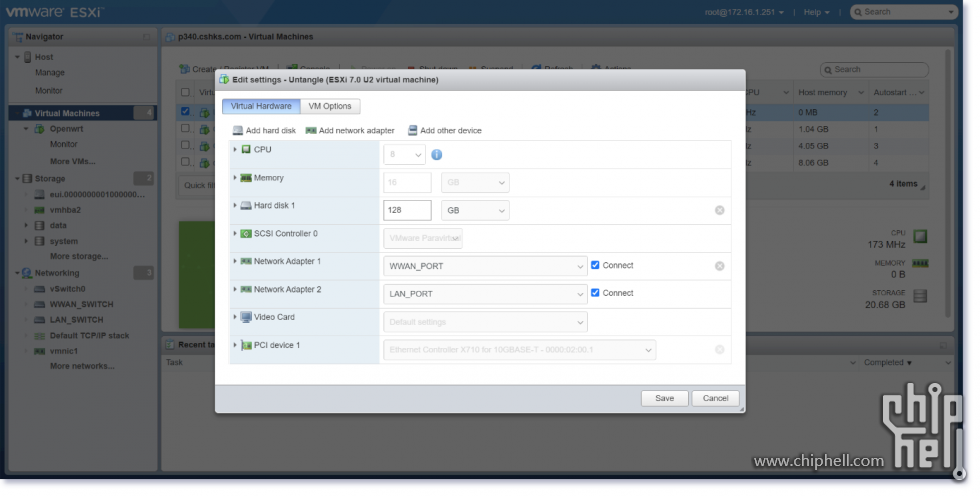Open More storage... link

coord(79,256)
